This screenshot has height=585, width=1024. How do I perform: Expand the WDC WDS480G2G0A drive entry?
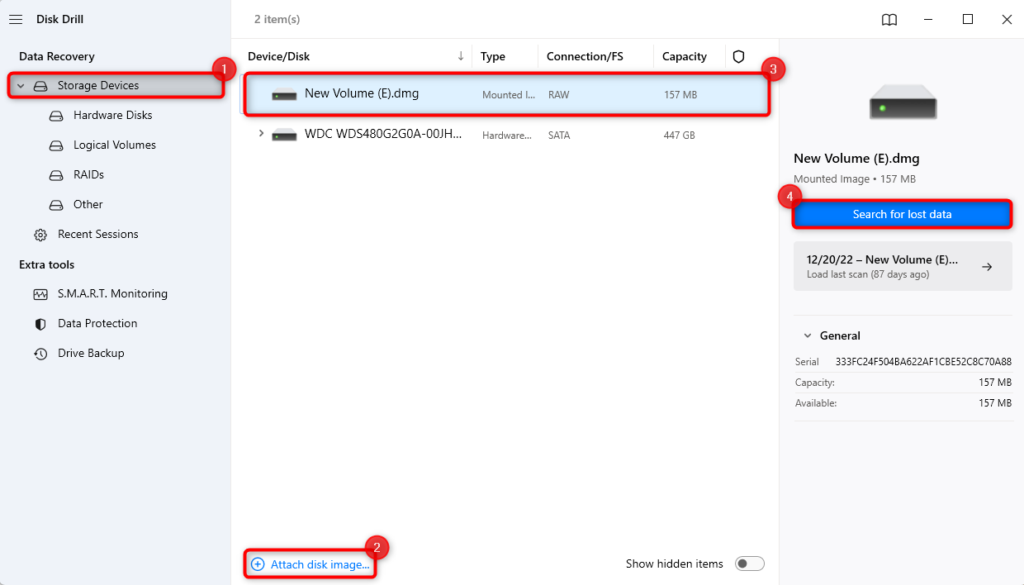261,131
